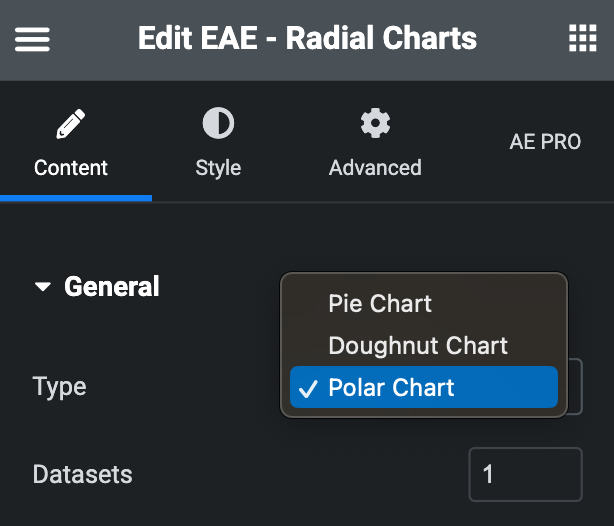The width and height of the screenshot is (614, 526).
Task: Click the gear Advanced icon
Action: coord(375,123)
